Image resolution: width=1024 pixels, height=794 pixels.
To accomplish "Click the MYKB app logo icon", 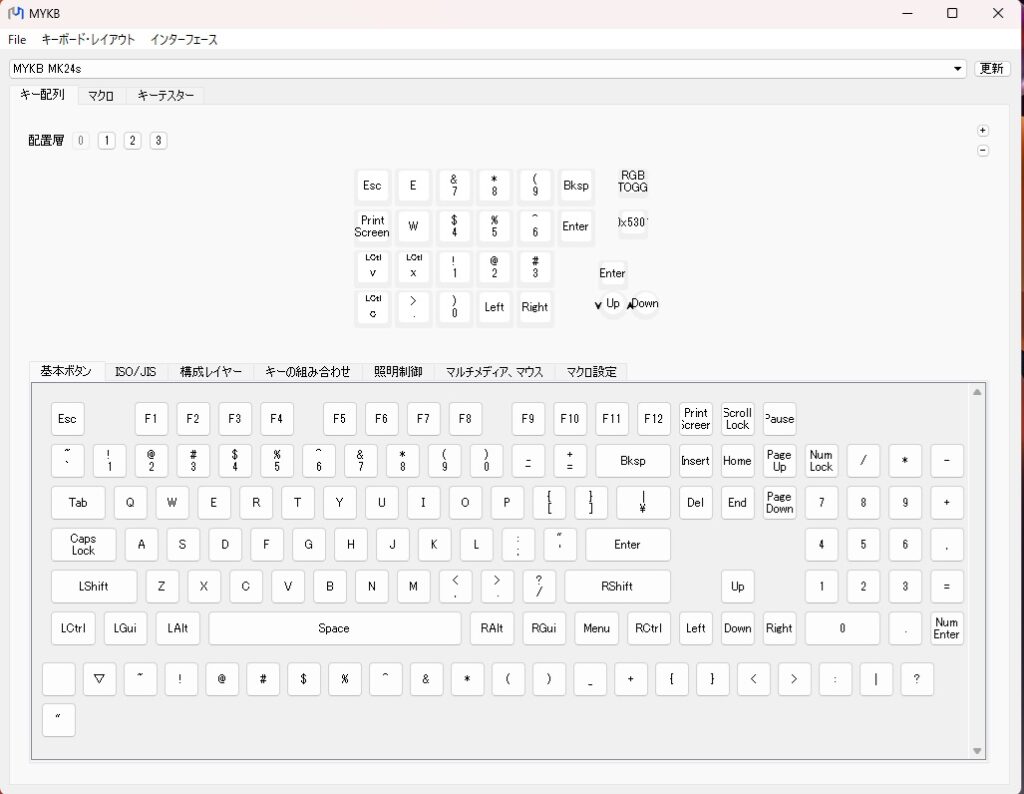I will pyautogui.click(x=16, y=13).
